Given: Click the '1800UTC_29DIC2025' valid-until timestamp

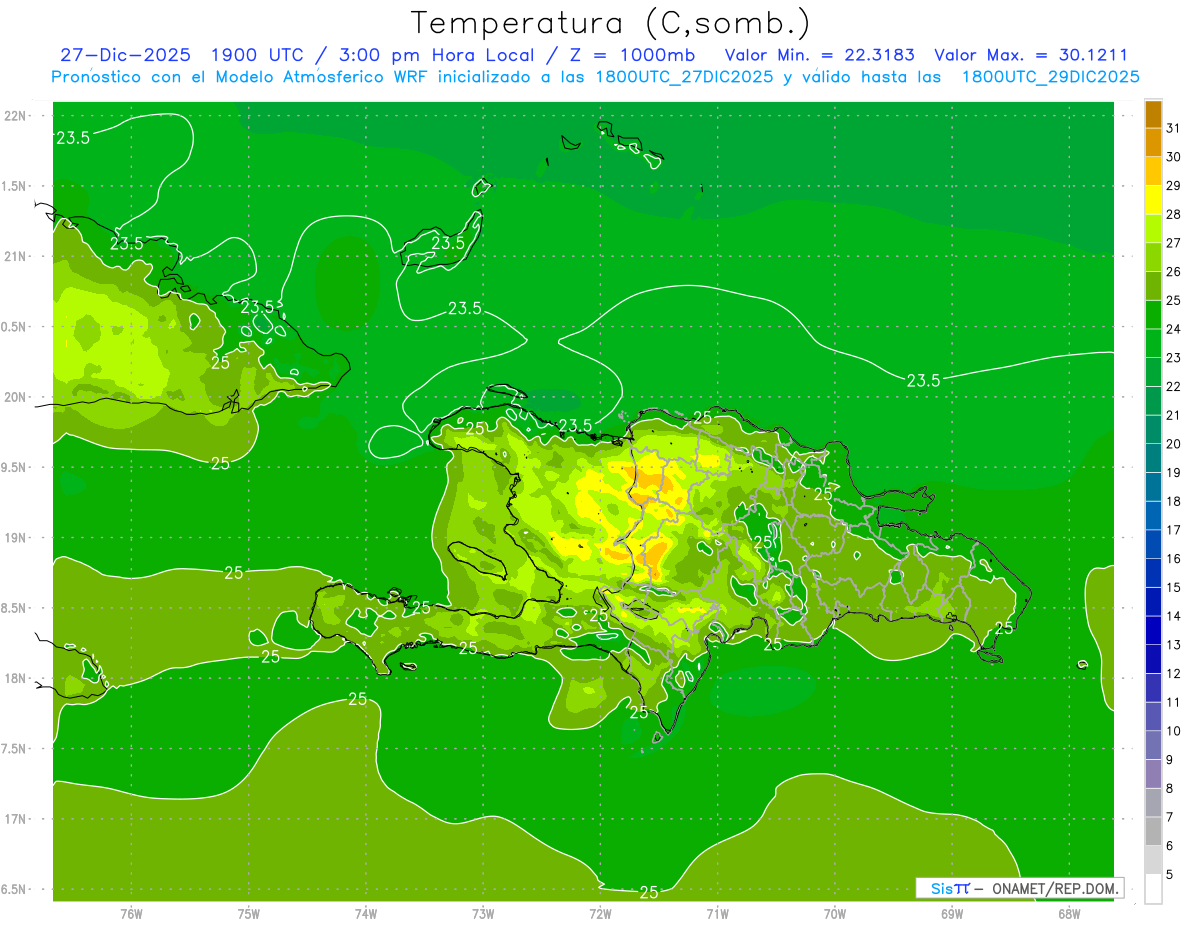Looking at the screenshot, I should (1051, 77).
